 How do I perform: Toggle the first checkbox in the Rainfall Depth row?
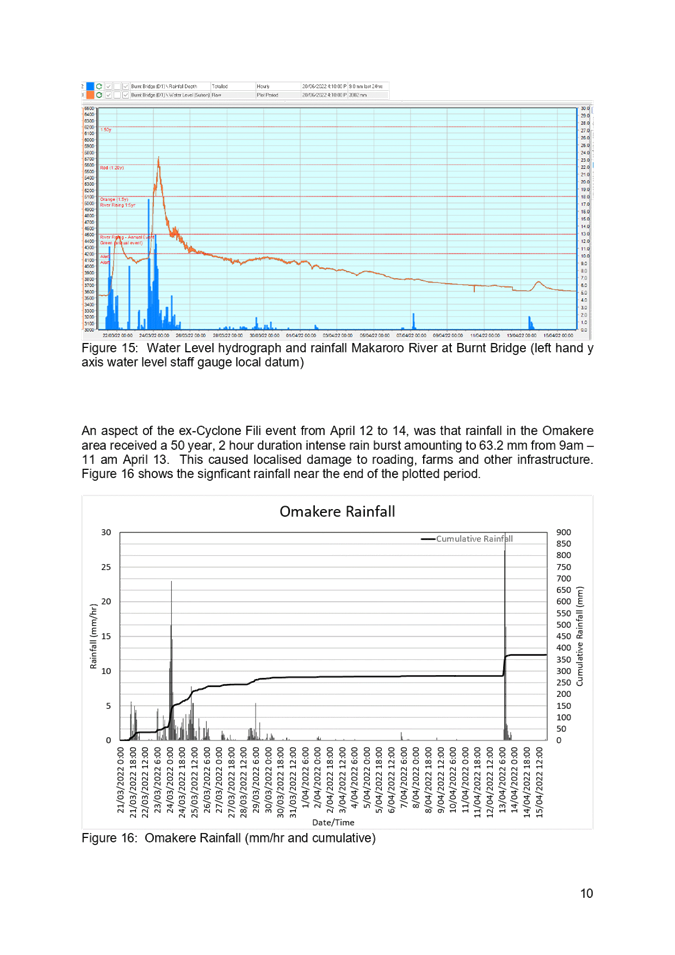click(x=108, y=86)
